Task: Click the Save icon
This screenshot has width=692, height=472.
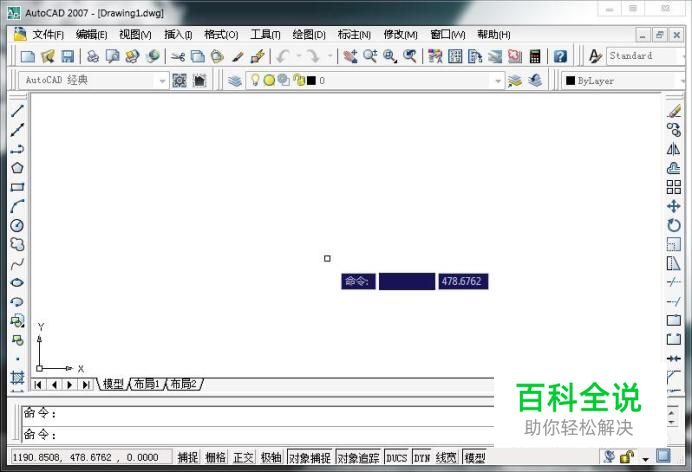Action: 67,56
